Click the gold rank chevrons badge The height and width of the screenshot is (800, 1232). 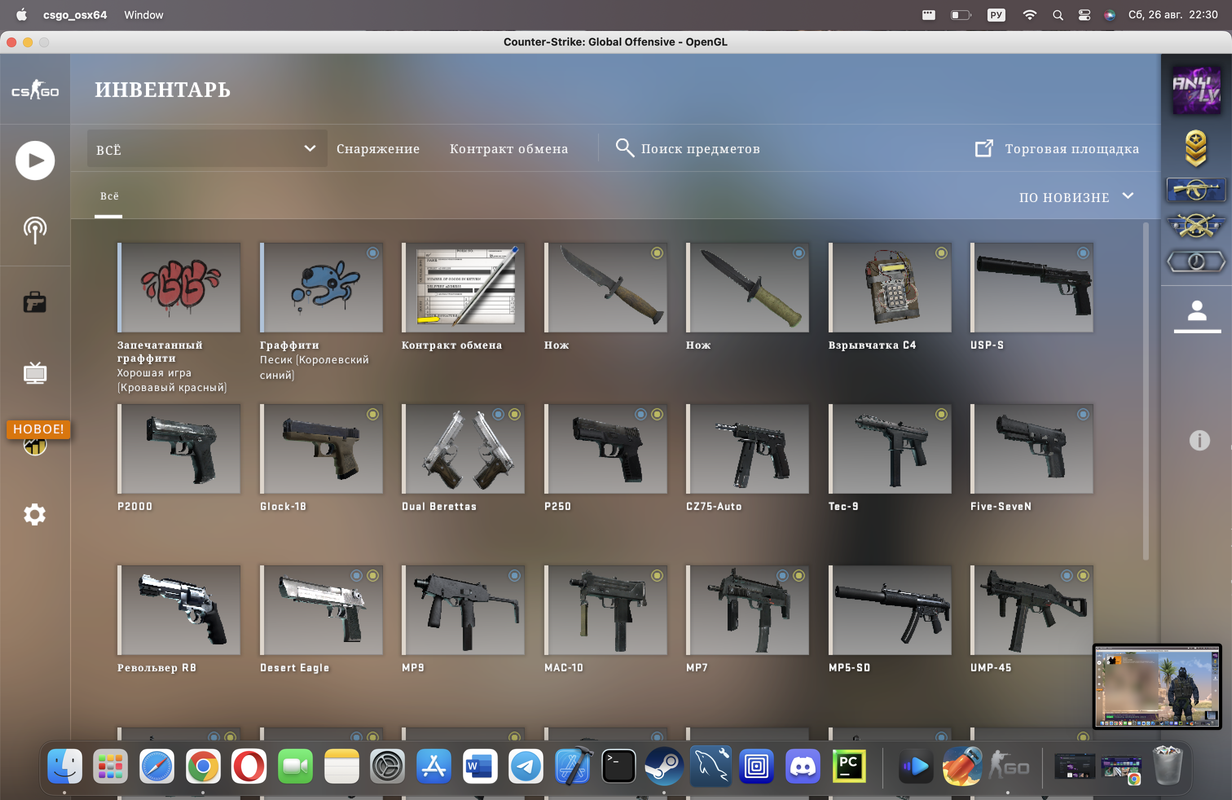[x=1196, y=148]
